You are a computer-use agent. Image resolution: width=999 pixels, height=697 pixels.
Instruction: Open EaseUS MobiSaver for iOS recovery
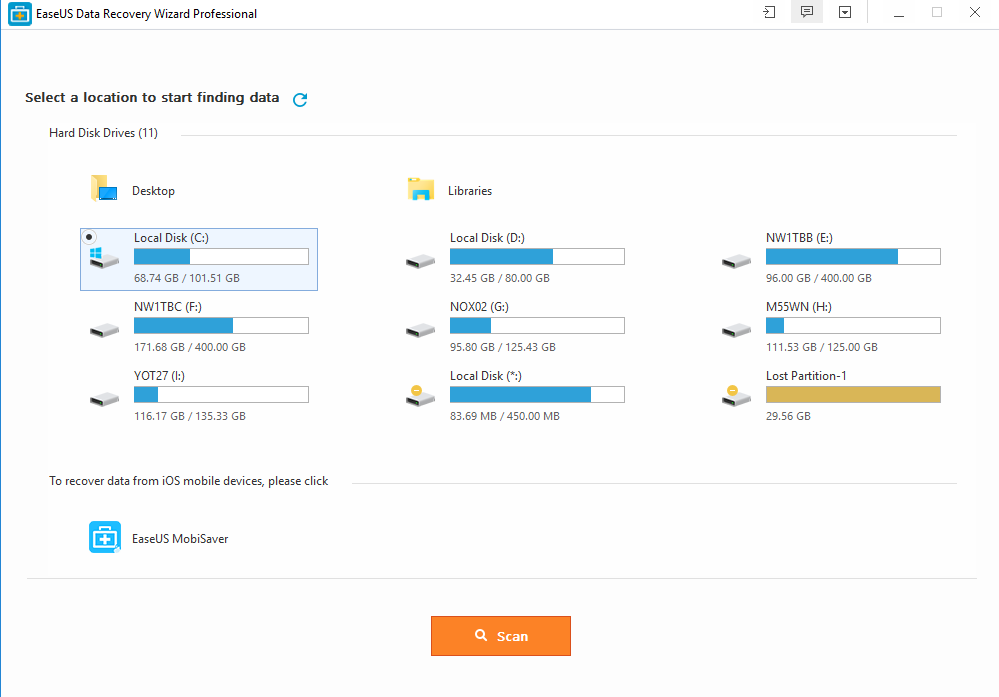pyautogui.click(x=104, y=538)
